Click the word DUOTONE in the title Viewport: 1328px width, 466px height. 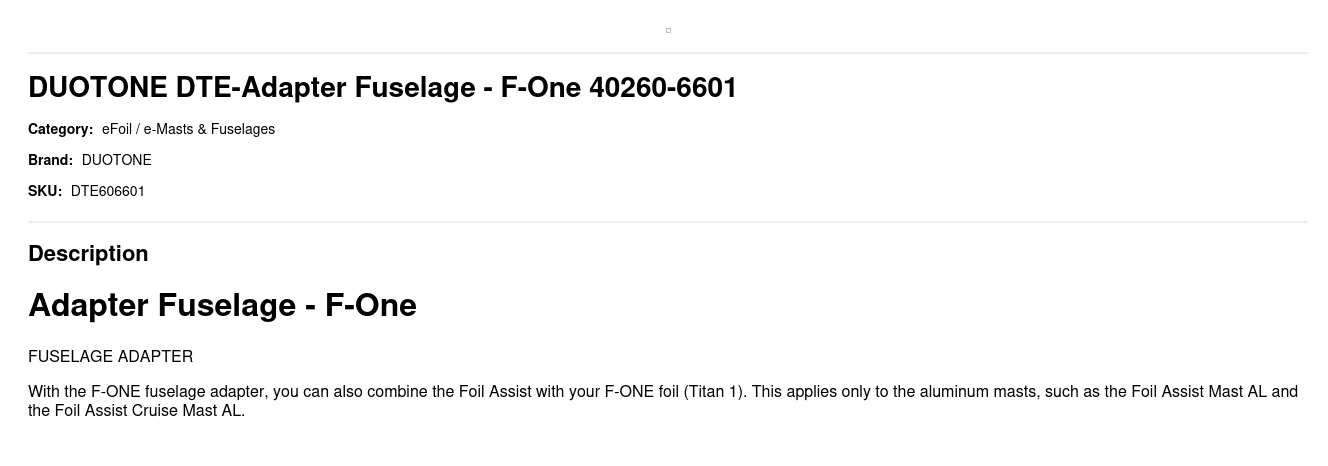(x=98, y=88)
